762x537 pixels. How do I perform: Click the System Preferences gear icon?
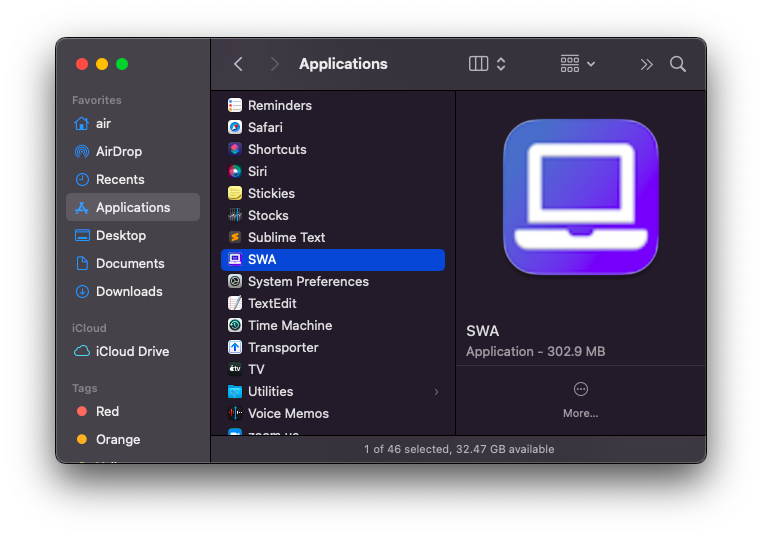pos(235,281)
